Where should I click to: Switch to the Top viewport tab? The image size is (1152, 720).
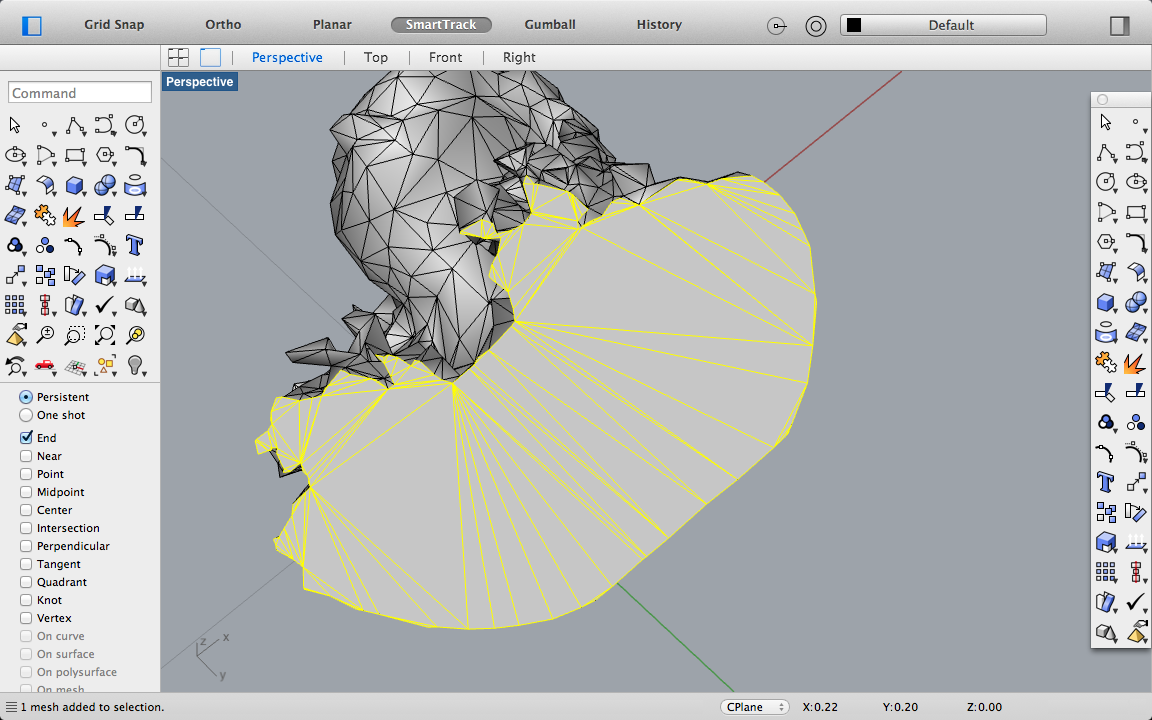tap(376, 57)
